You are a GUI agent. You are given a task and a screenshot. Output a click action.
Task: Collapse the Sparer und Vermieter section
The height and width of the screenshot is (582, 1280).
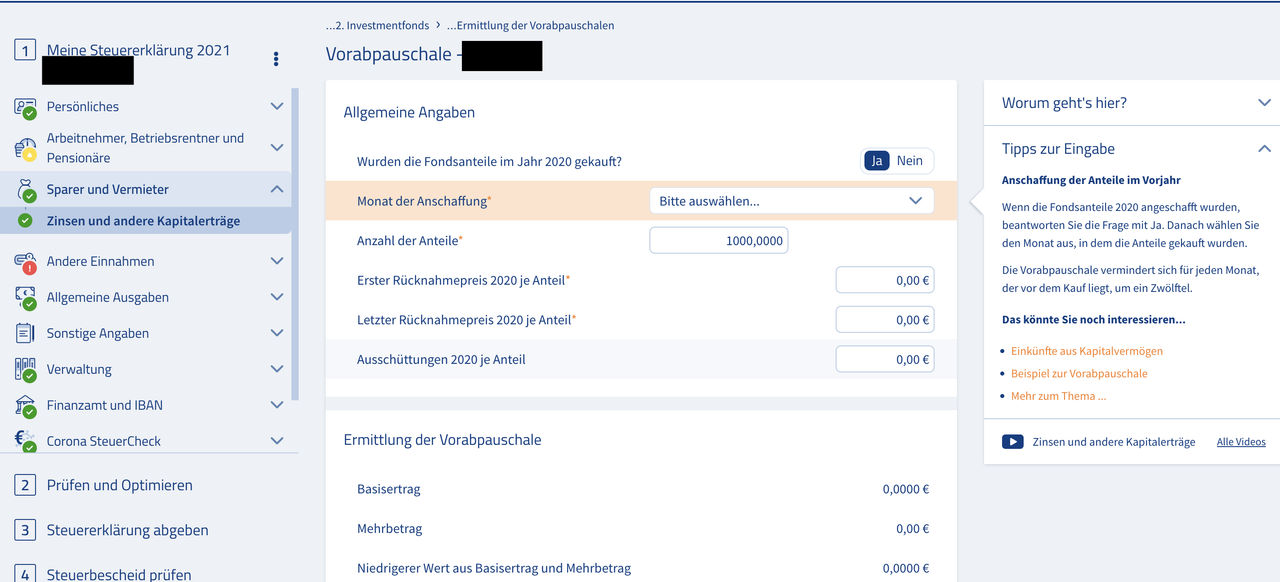tap(277, 189)
